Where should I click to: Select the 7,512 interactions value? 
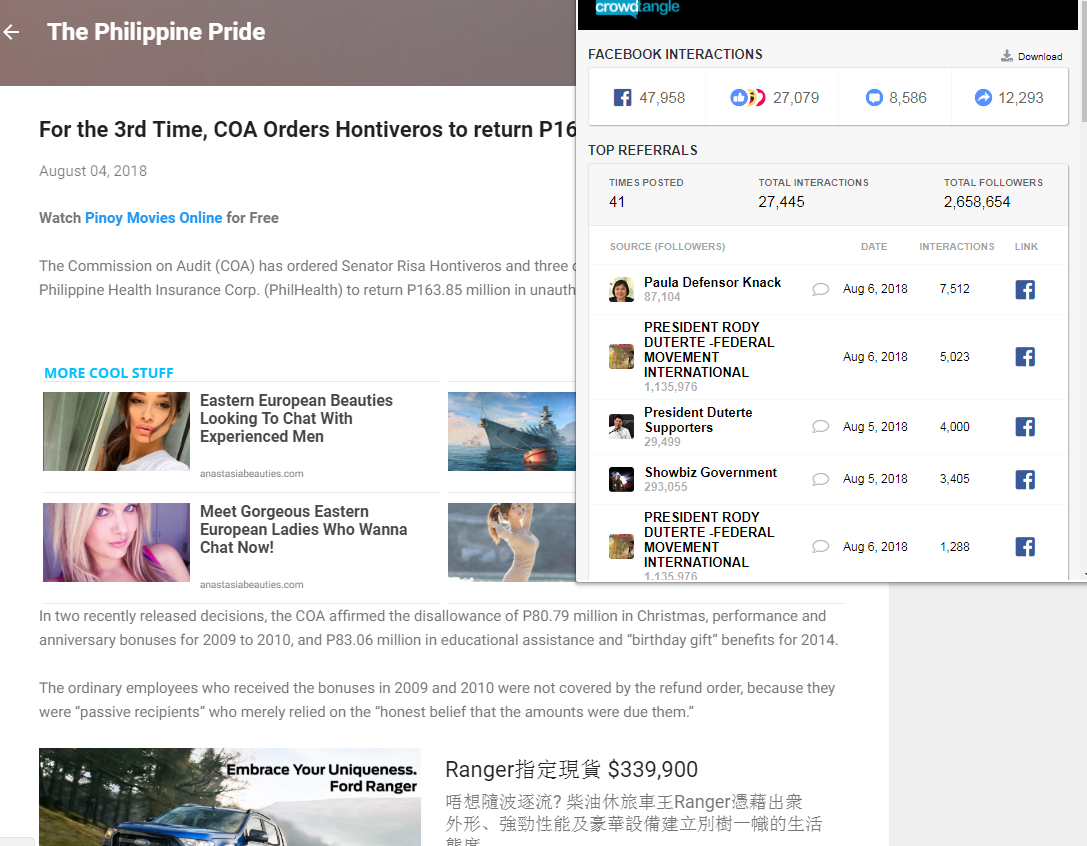click(x=955, y=288)
